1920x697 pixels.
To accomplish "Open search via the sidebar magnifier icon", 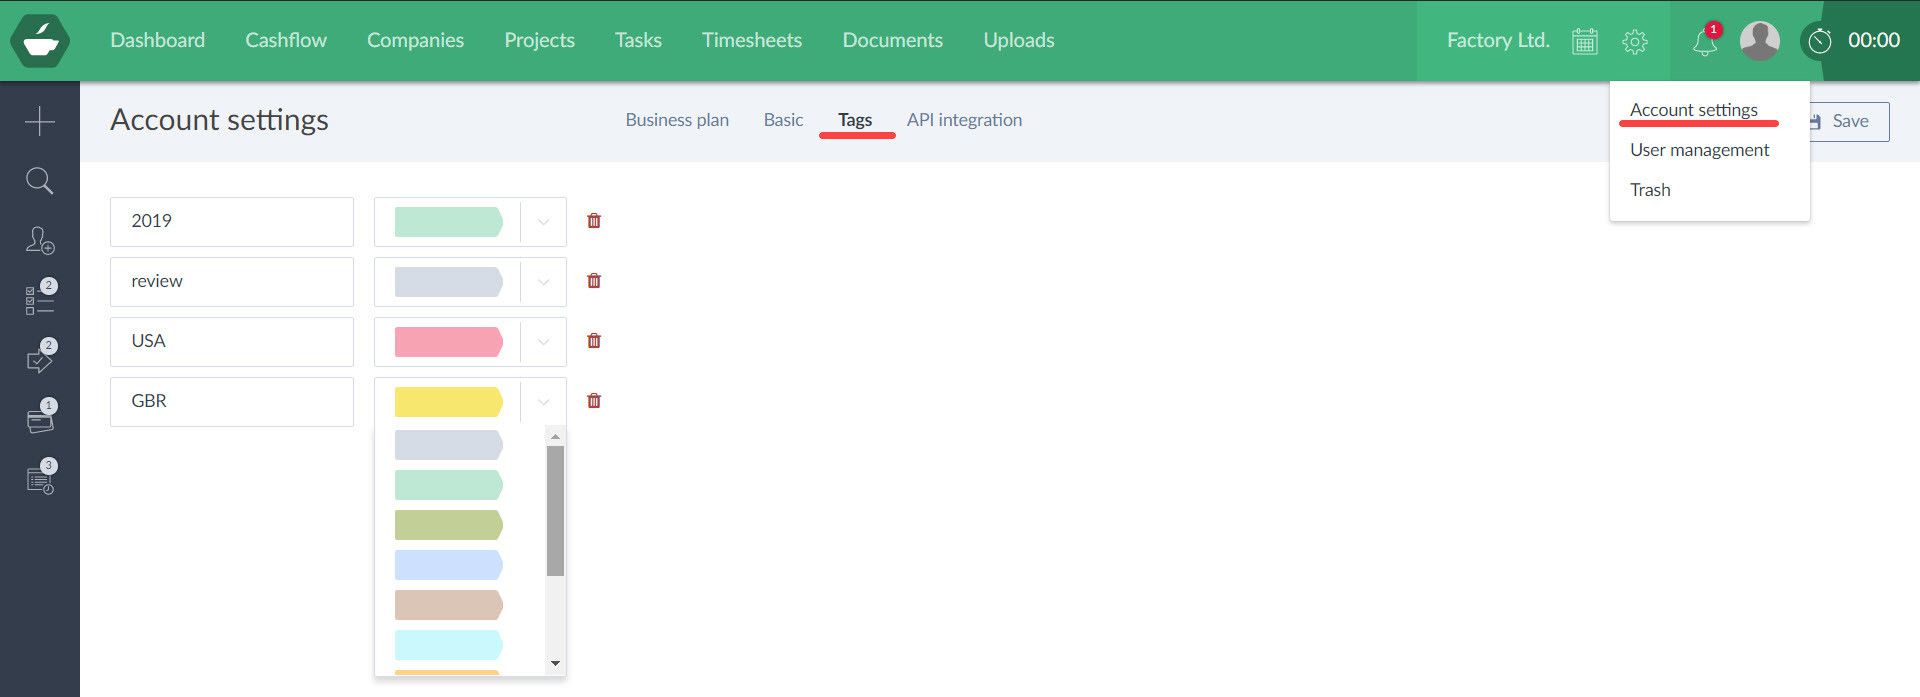I will (x=40, y=181).
